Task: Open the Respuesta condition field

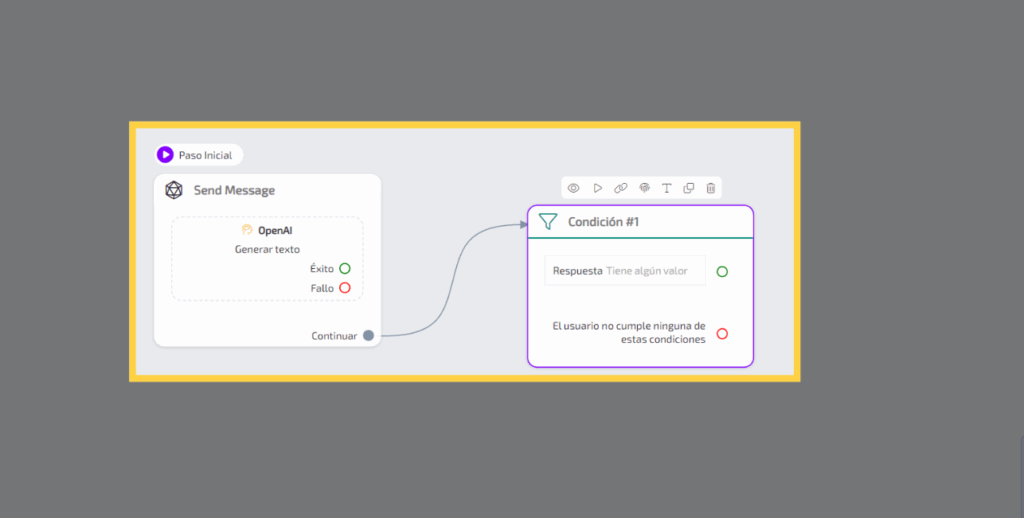Action: point(625,271)
